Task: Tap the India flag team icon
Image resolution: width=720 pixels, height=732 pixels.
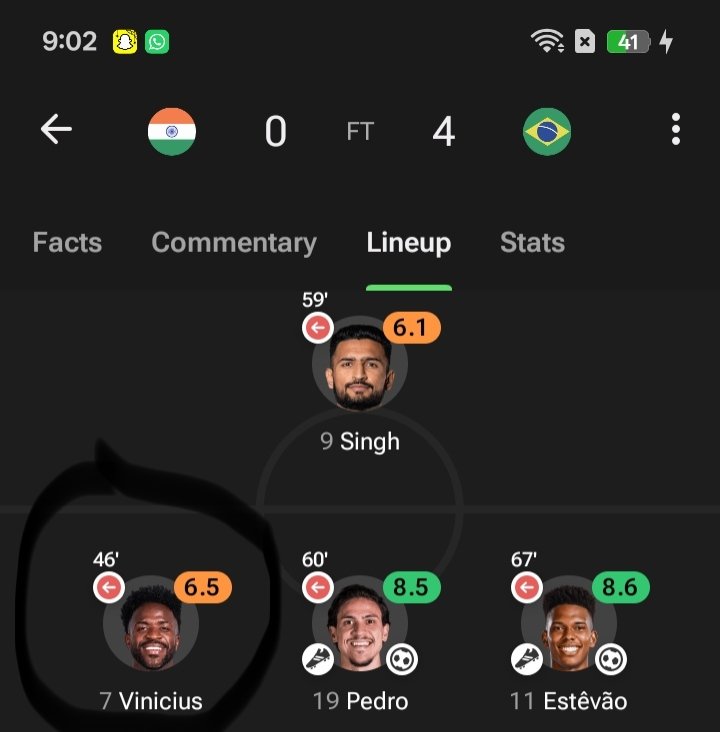Action: pos(172,131)
